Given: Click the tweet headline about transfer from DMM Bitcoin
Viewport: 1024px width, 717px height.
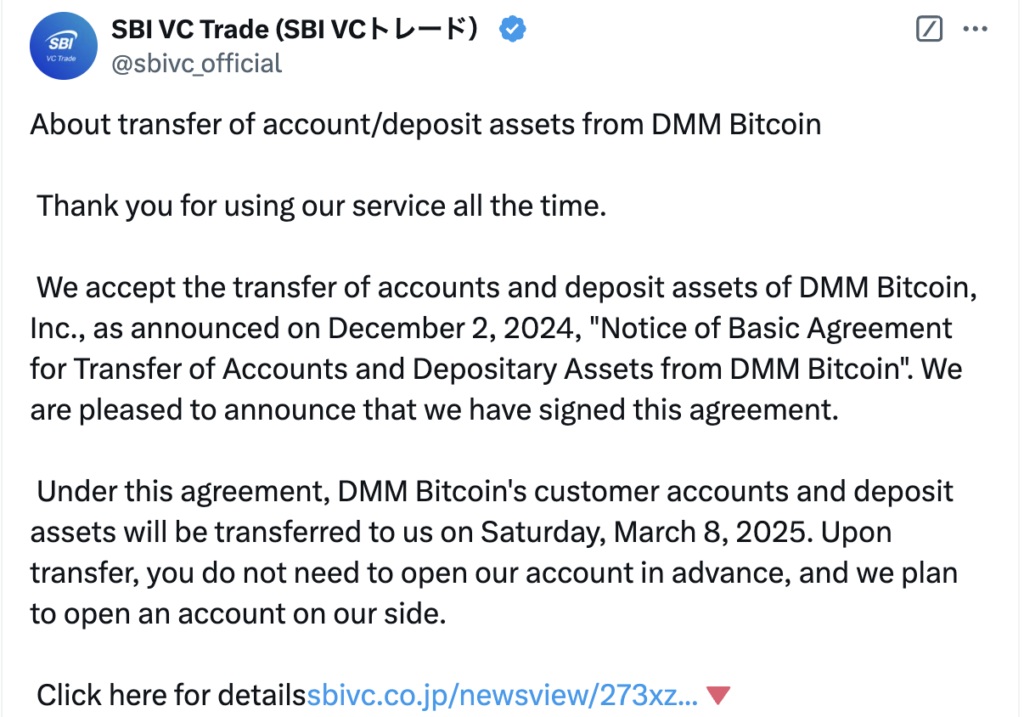Looking at the screenshot, I should click(x=425, y=125).
